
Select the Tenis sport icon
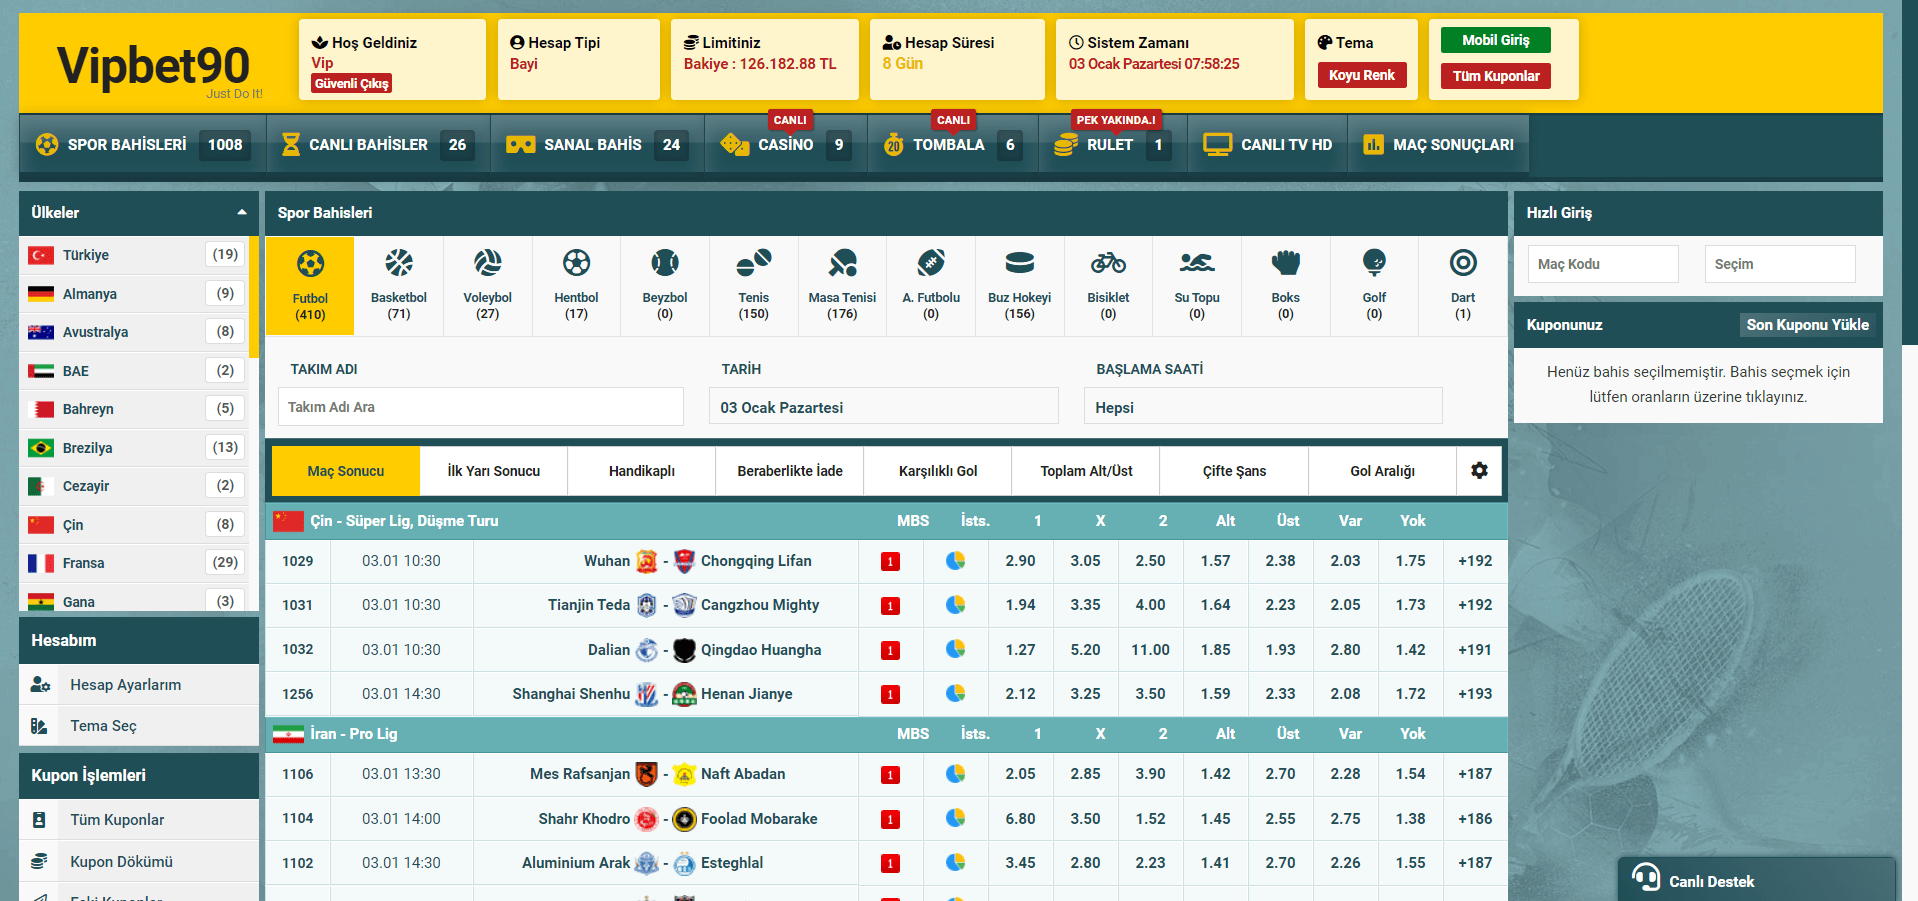pos(754,263)
